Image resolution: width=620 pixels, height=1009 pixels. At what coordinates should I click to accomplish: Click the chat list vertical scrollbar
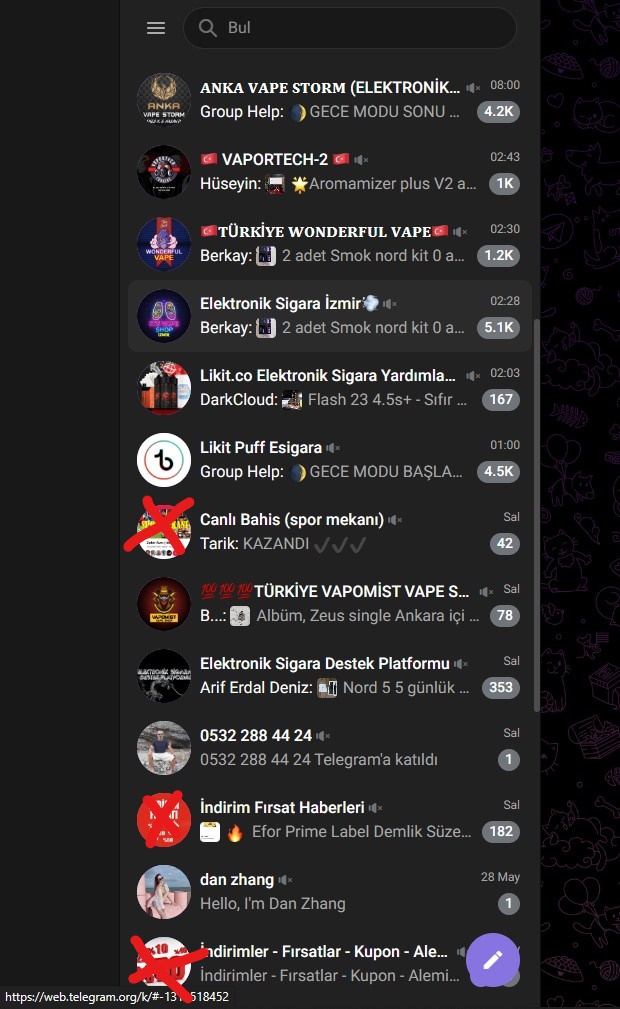point(536,515)
